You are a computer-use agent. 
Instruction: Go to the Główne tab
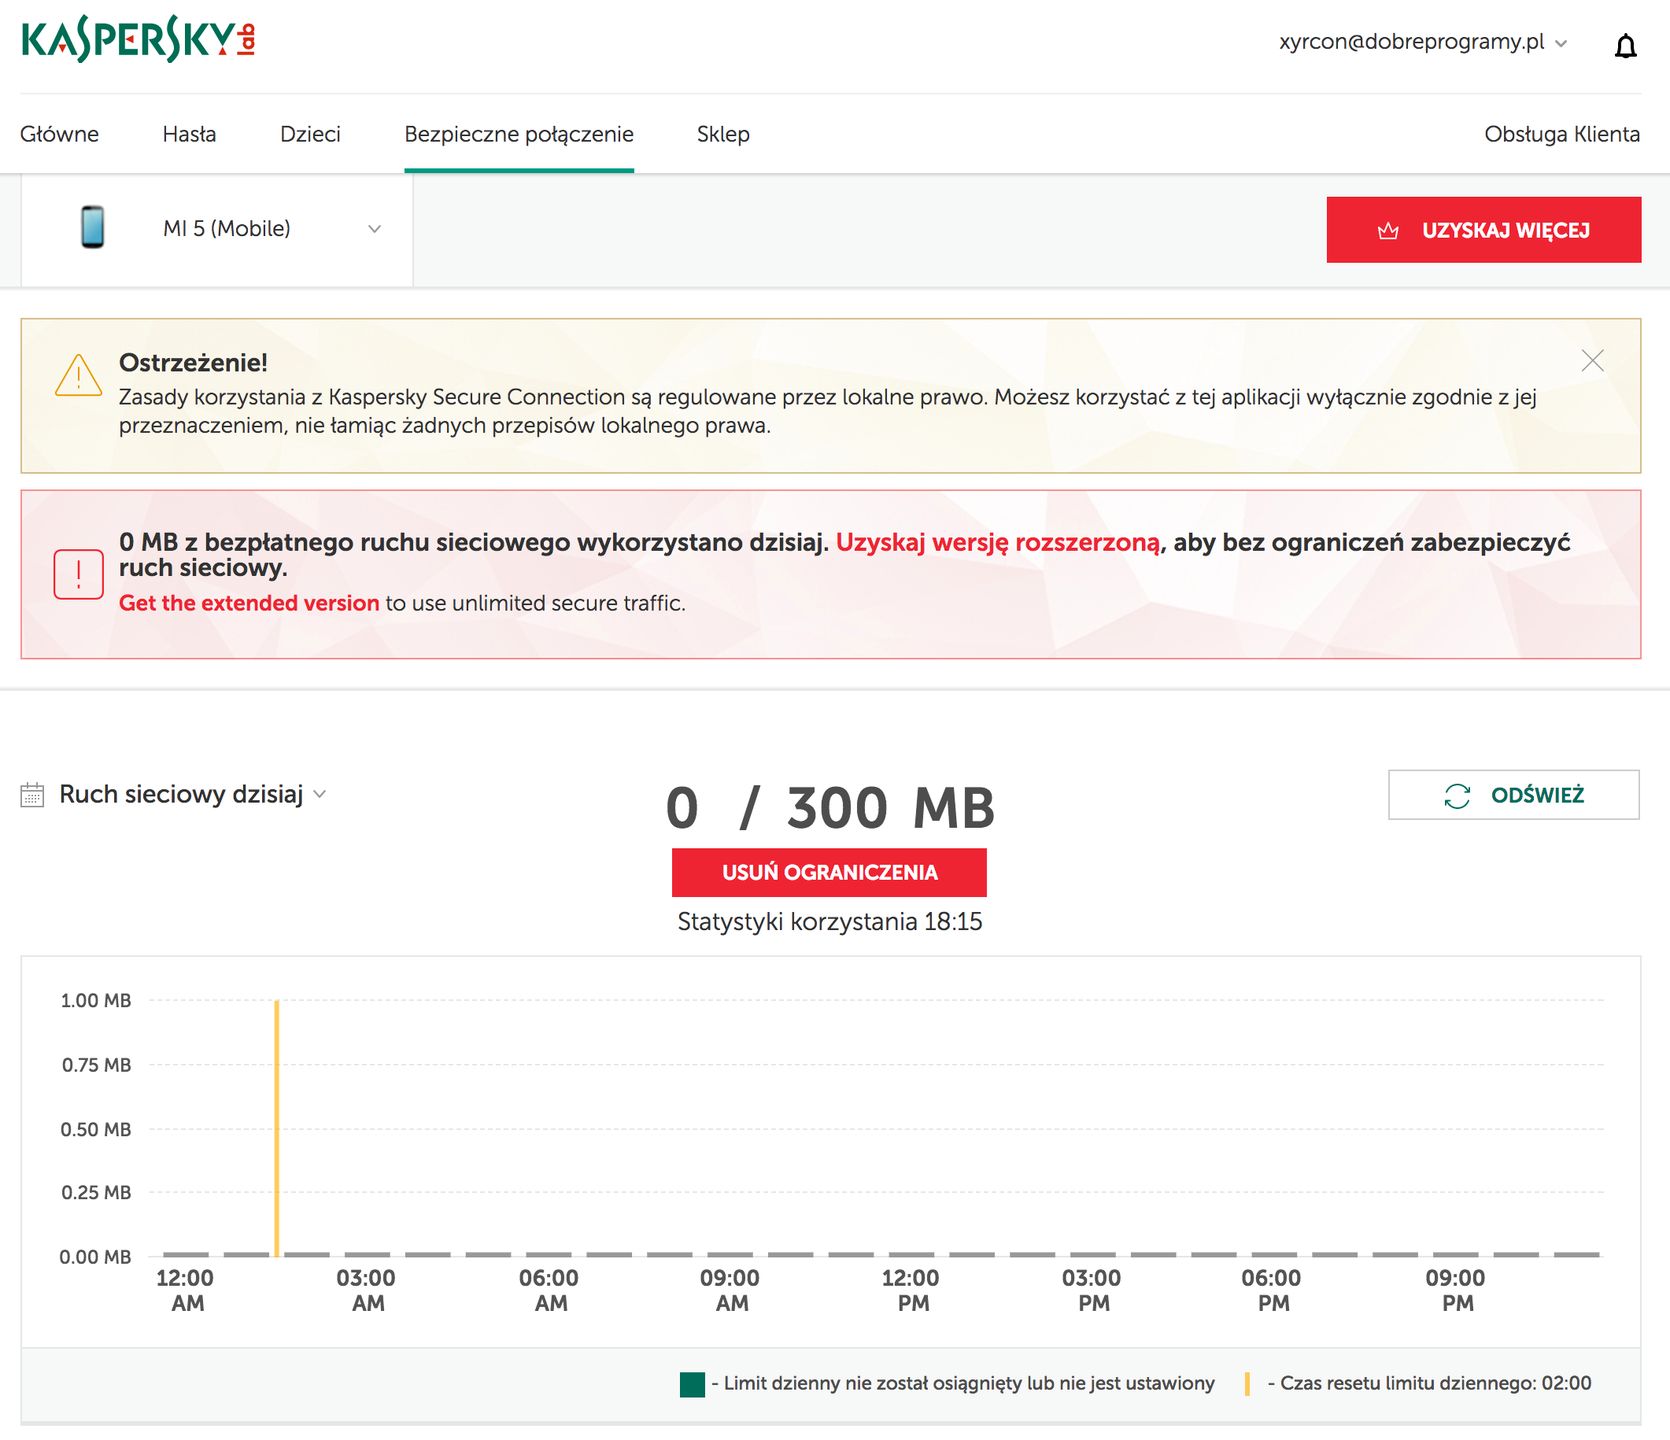coord(59,134)
